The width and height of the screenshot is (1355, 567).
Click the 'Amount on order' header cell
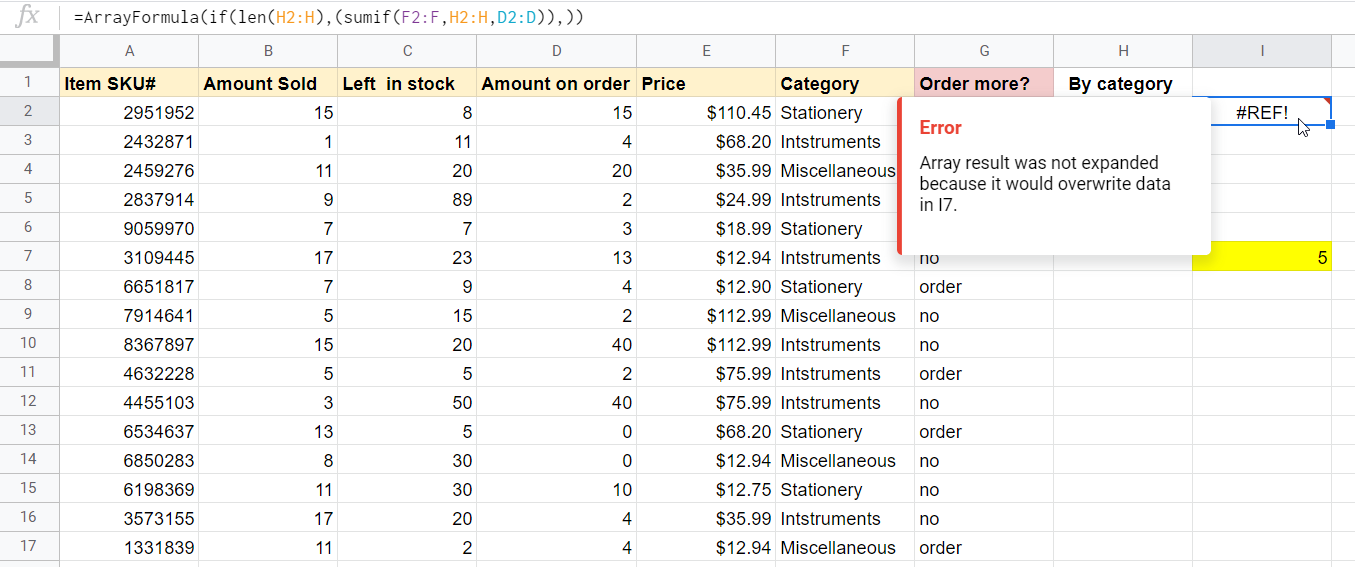pyautogui.click(x=556, y=83)
